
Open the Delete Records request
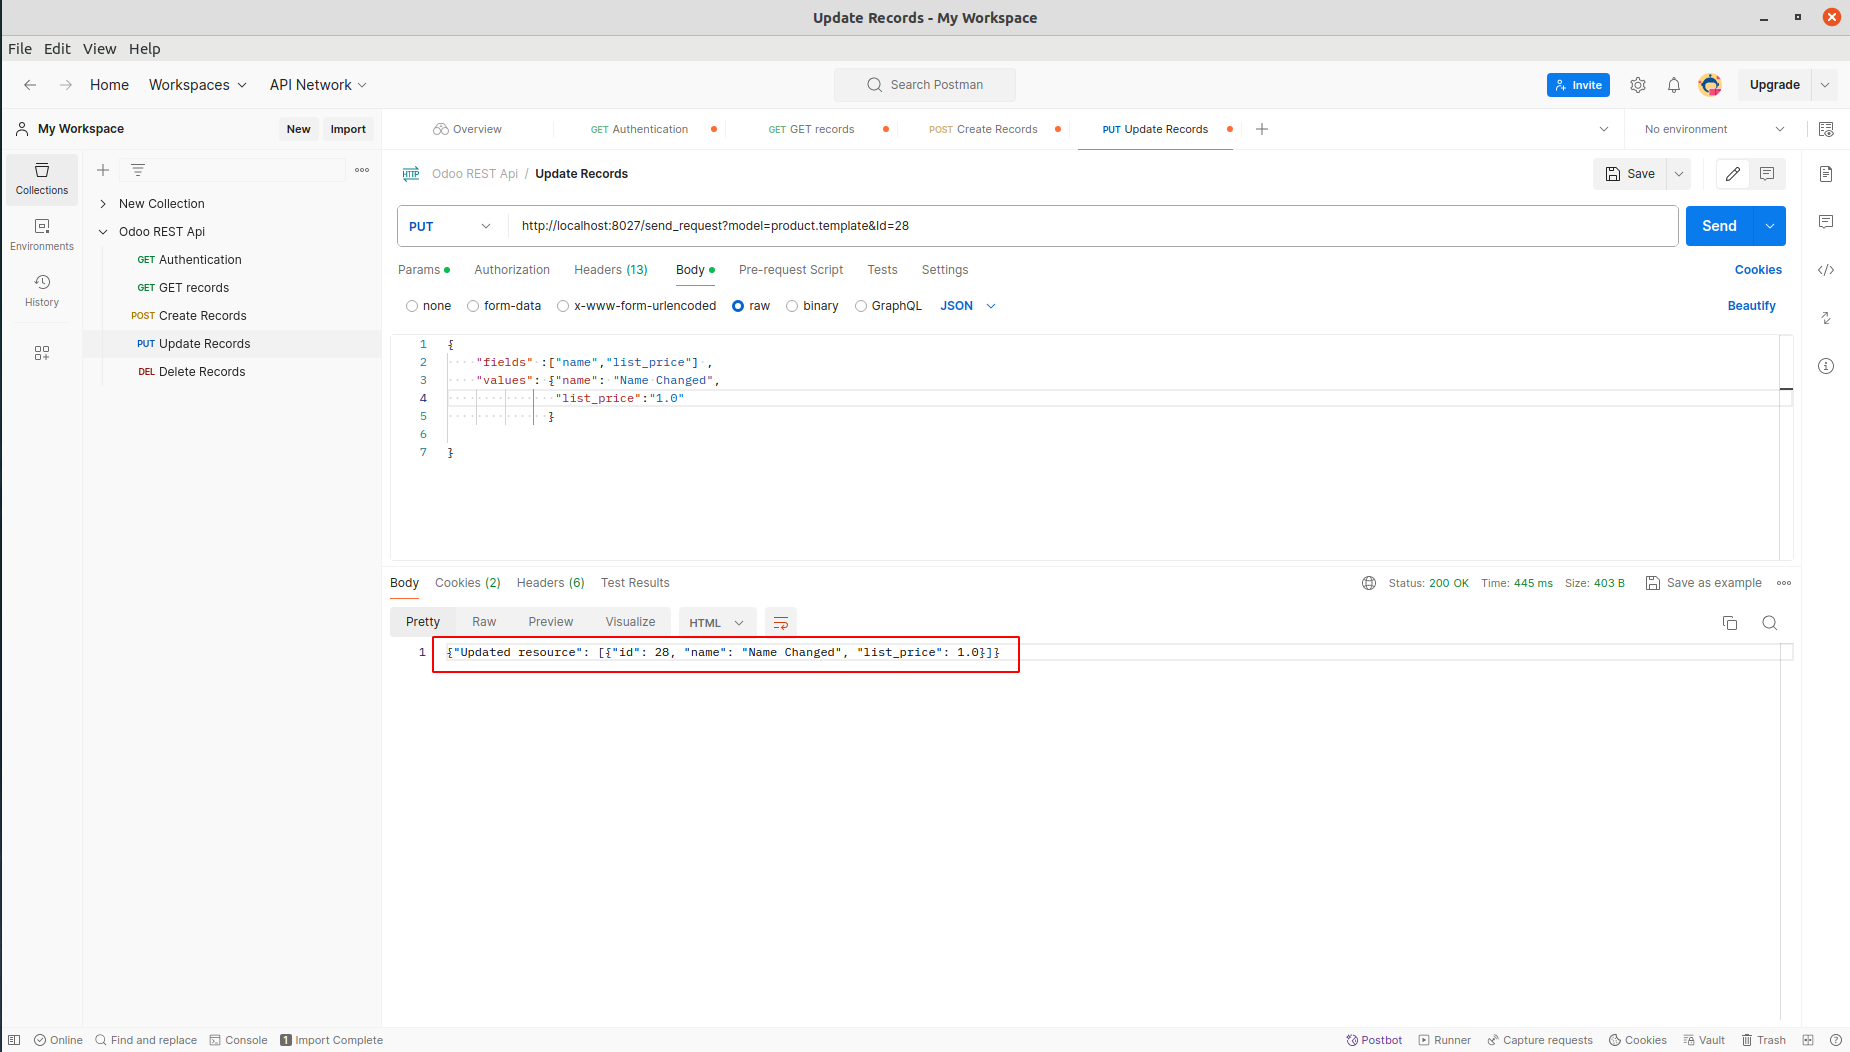(x=202, y=372)
